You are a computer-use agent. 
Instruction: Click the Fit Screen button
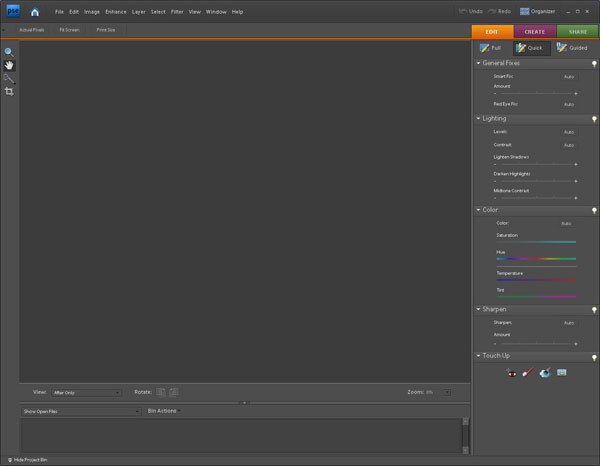pyautogui.click(x=70, y=30)
